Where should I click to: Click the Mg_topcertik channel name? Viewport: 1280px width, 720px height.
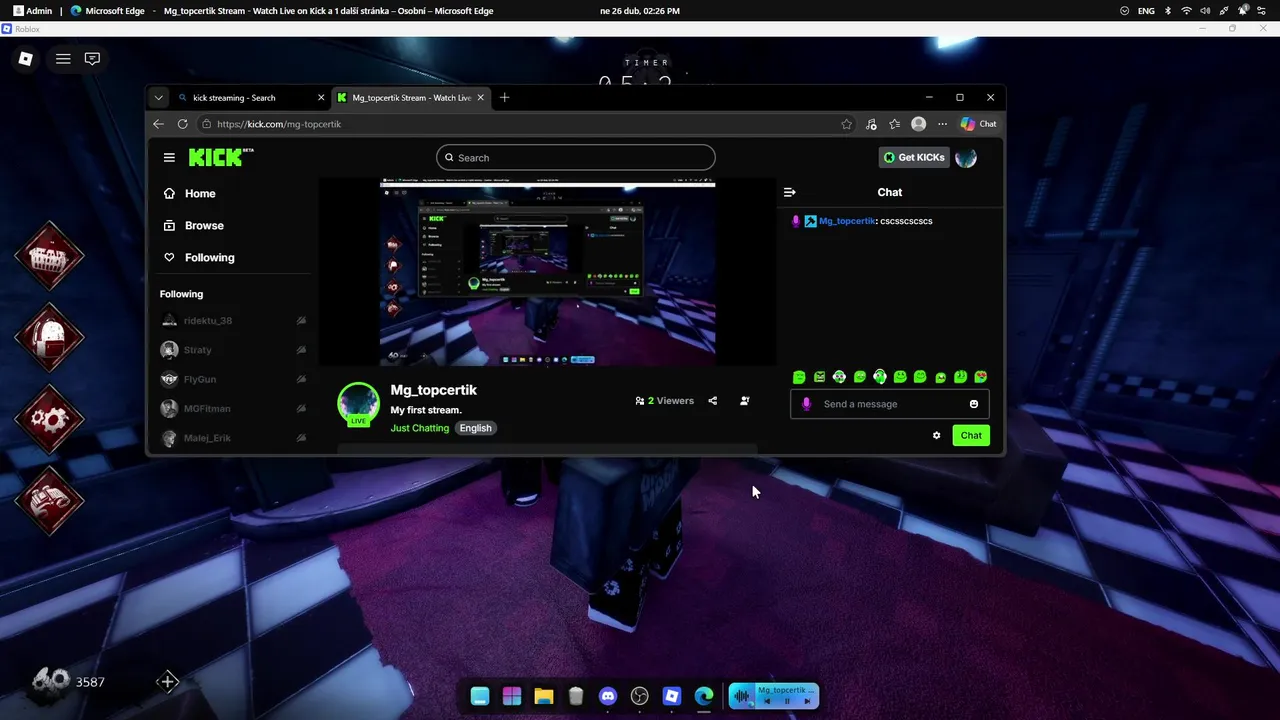pyautogui.click(x=433, y=390)
